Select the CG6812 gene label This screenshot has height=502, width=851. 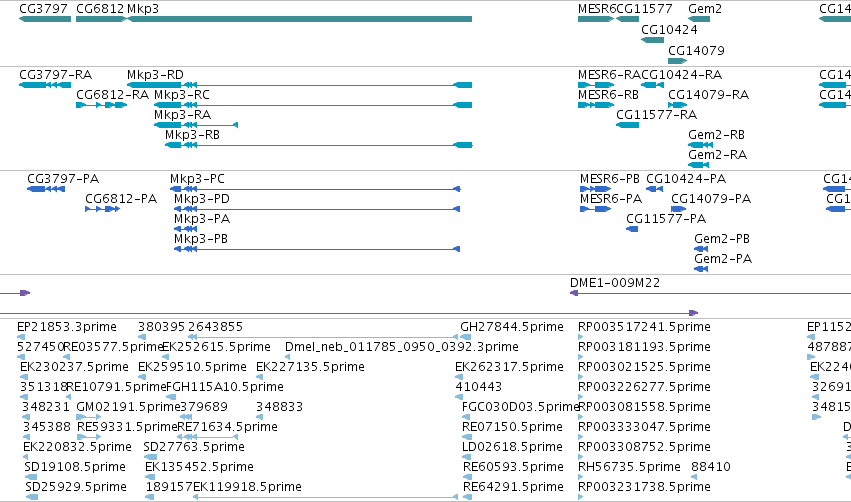(100, 9)
